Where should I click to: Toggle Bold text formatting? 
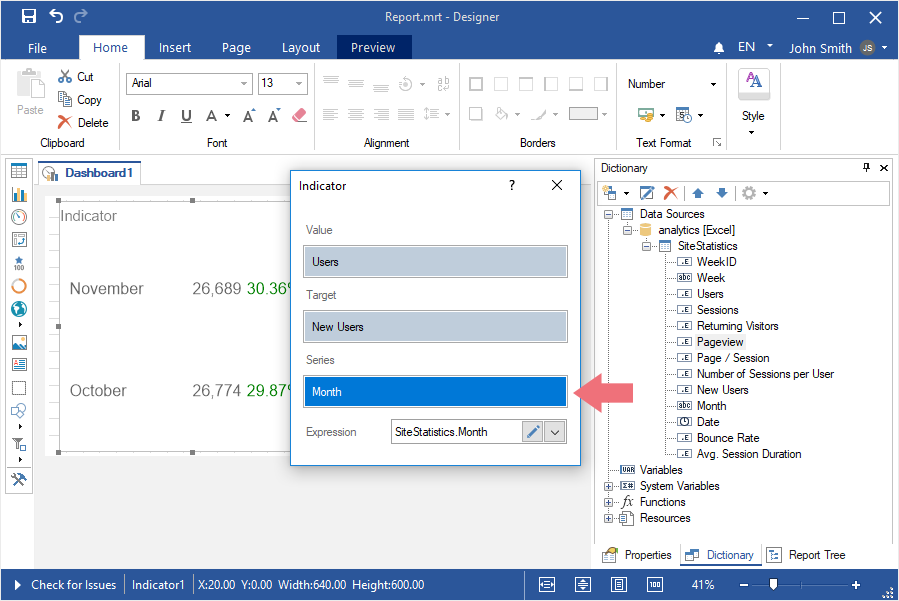point(136,116)
